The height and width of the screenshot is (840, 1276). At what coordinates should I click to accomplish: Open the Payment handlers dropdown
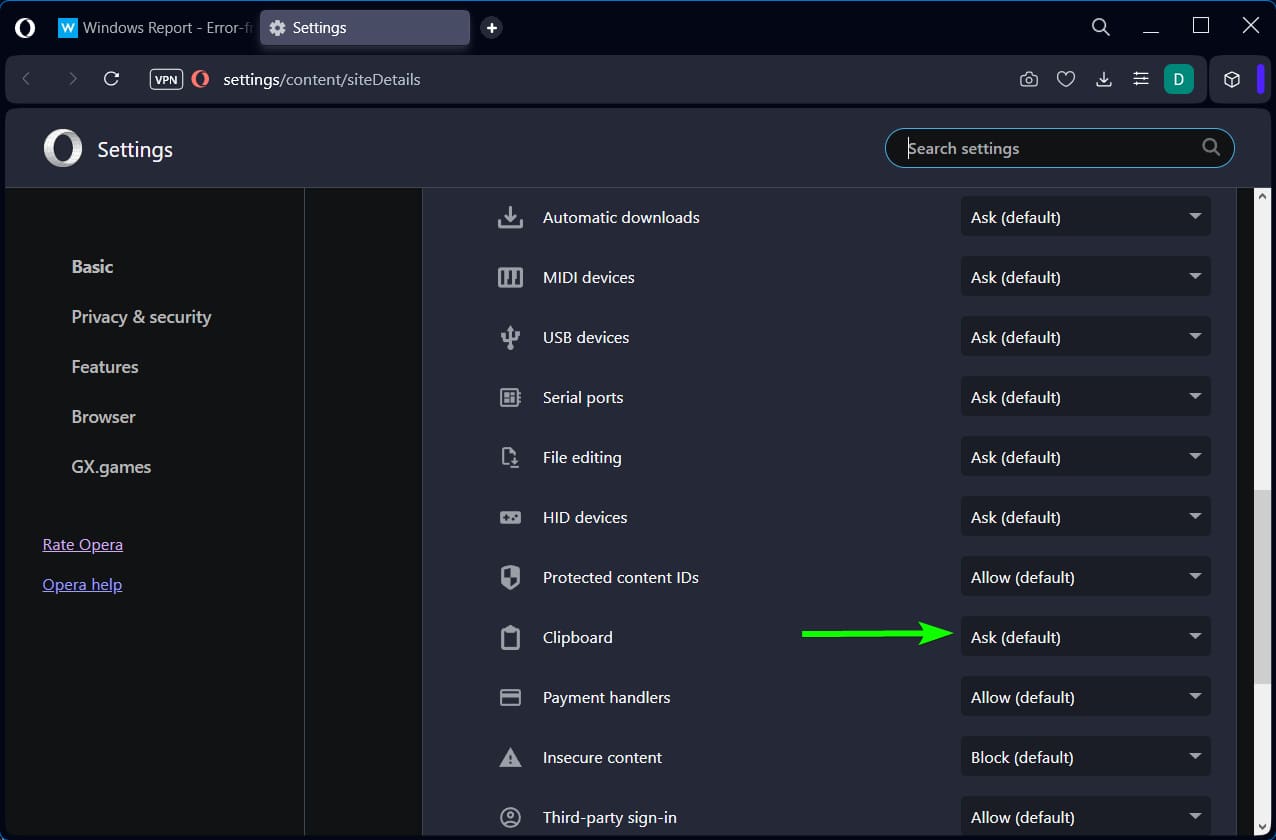[1086, 697]
